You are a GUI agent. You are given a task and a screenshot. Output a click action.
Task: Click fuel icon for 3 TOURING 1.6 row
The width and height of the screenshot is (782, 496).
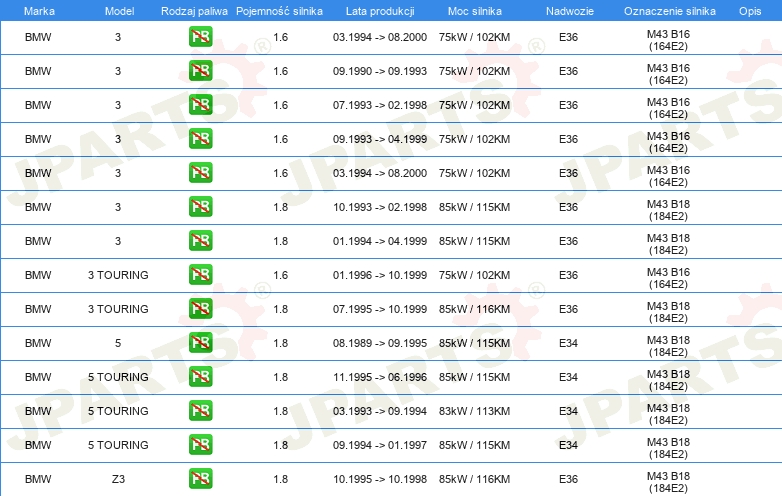point(200,275)
